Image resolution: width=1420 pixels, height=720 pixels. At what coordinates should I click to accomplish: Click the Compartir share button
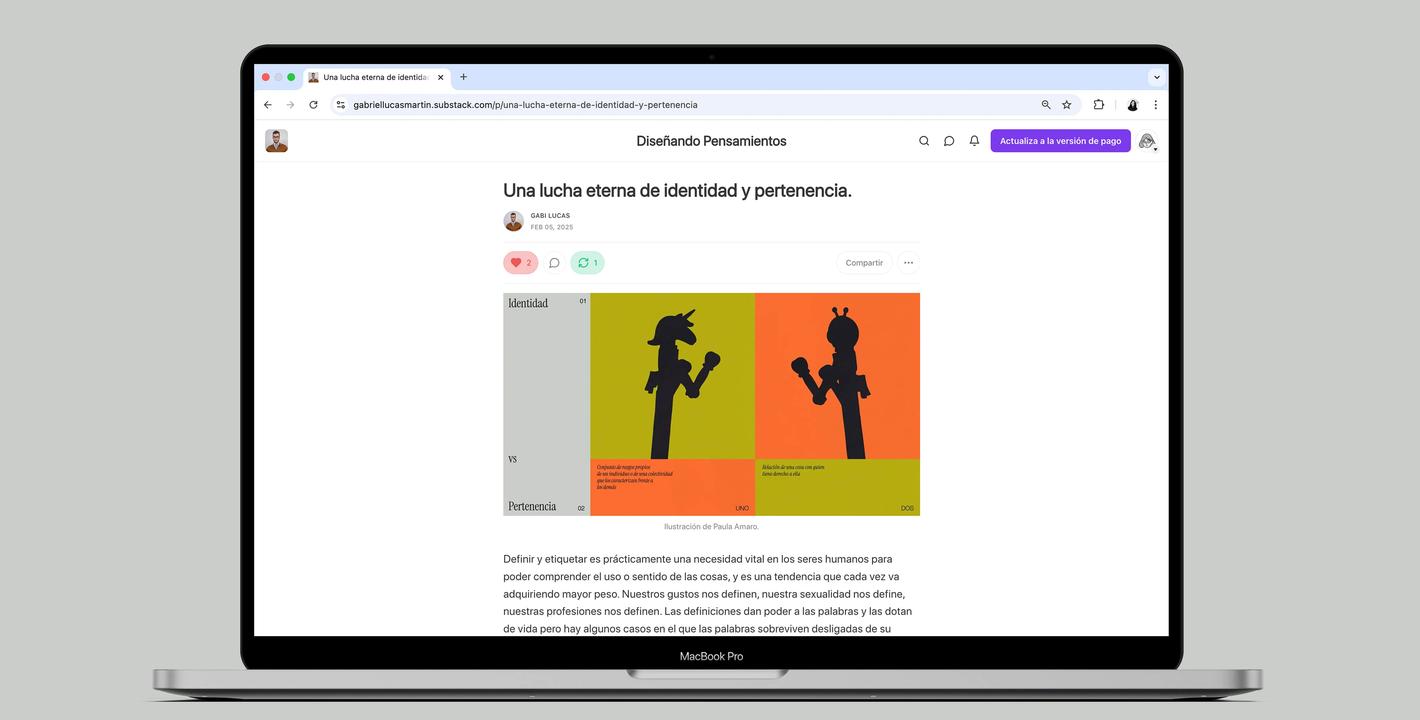click(864, 263)
